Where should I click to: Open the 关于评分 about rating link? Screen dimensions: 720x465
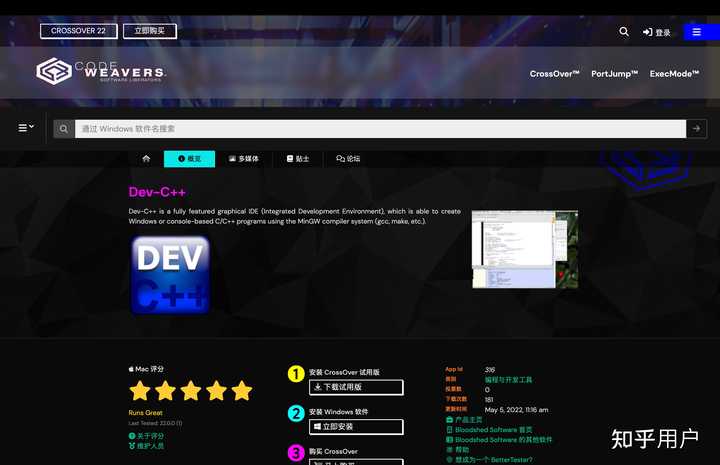click(146, 436)
